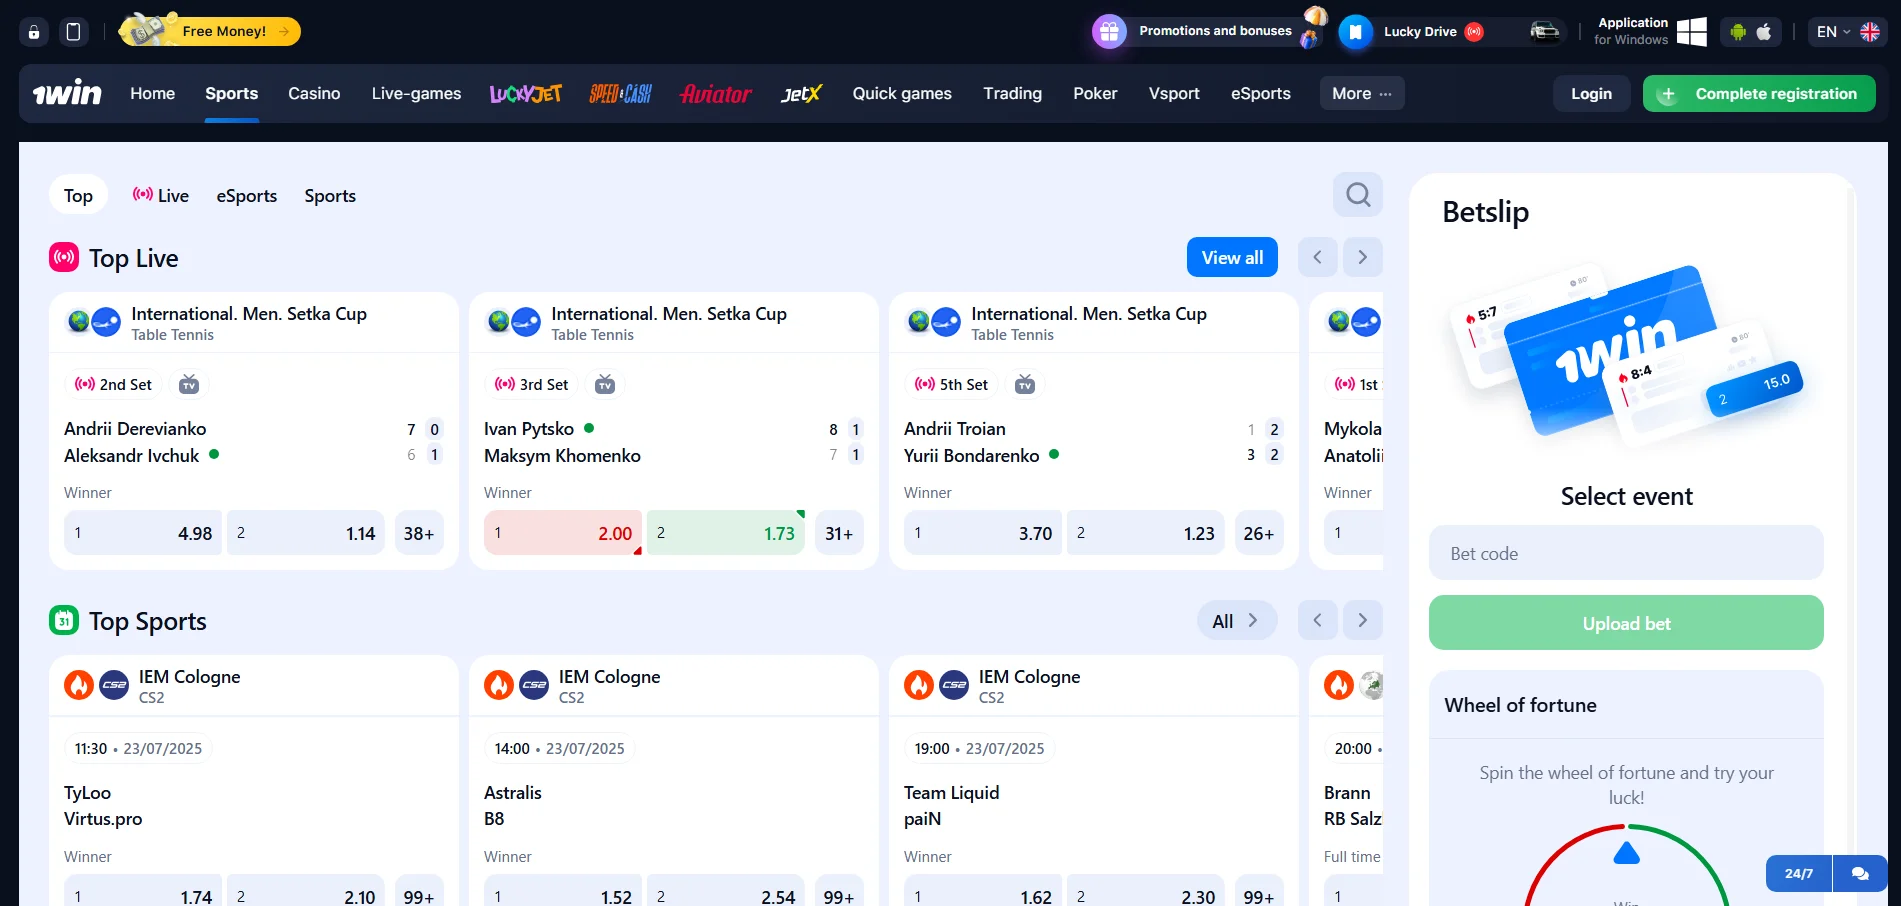Switch to the eSports sub-tab
This screenshot has width=1901, height=906.
[x=246, y=195]
